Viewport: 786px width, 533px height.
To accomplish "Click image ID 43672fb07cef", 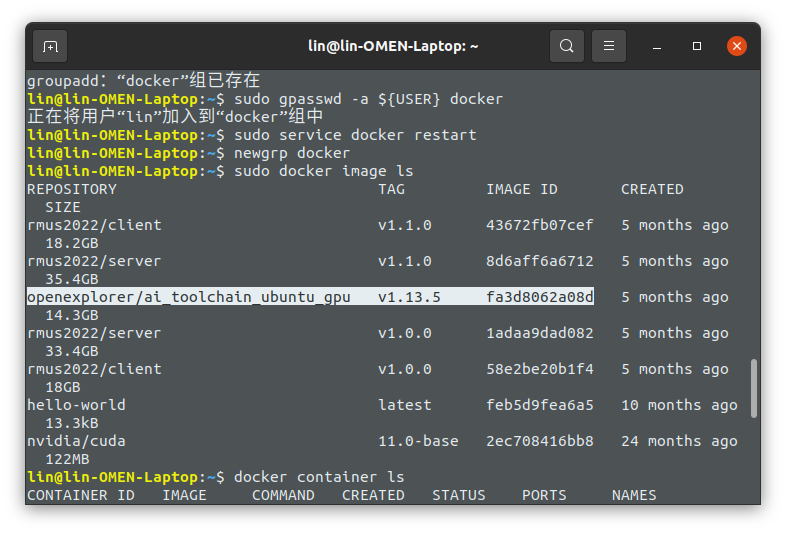I will point(539,225).
